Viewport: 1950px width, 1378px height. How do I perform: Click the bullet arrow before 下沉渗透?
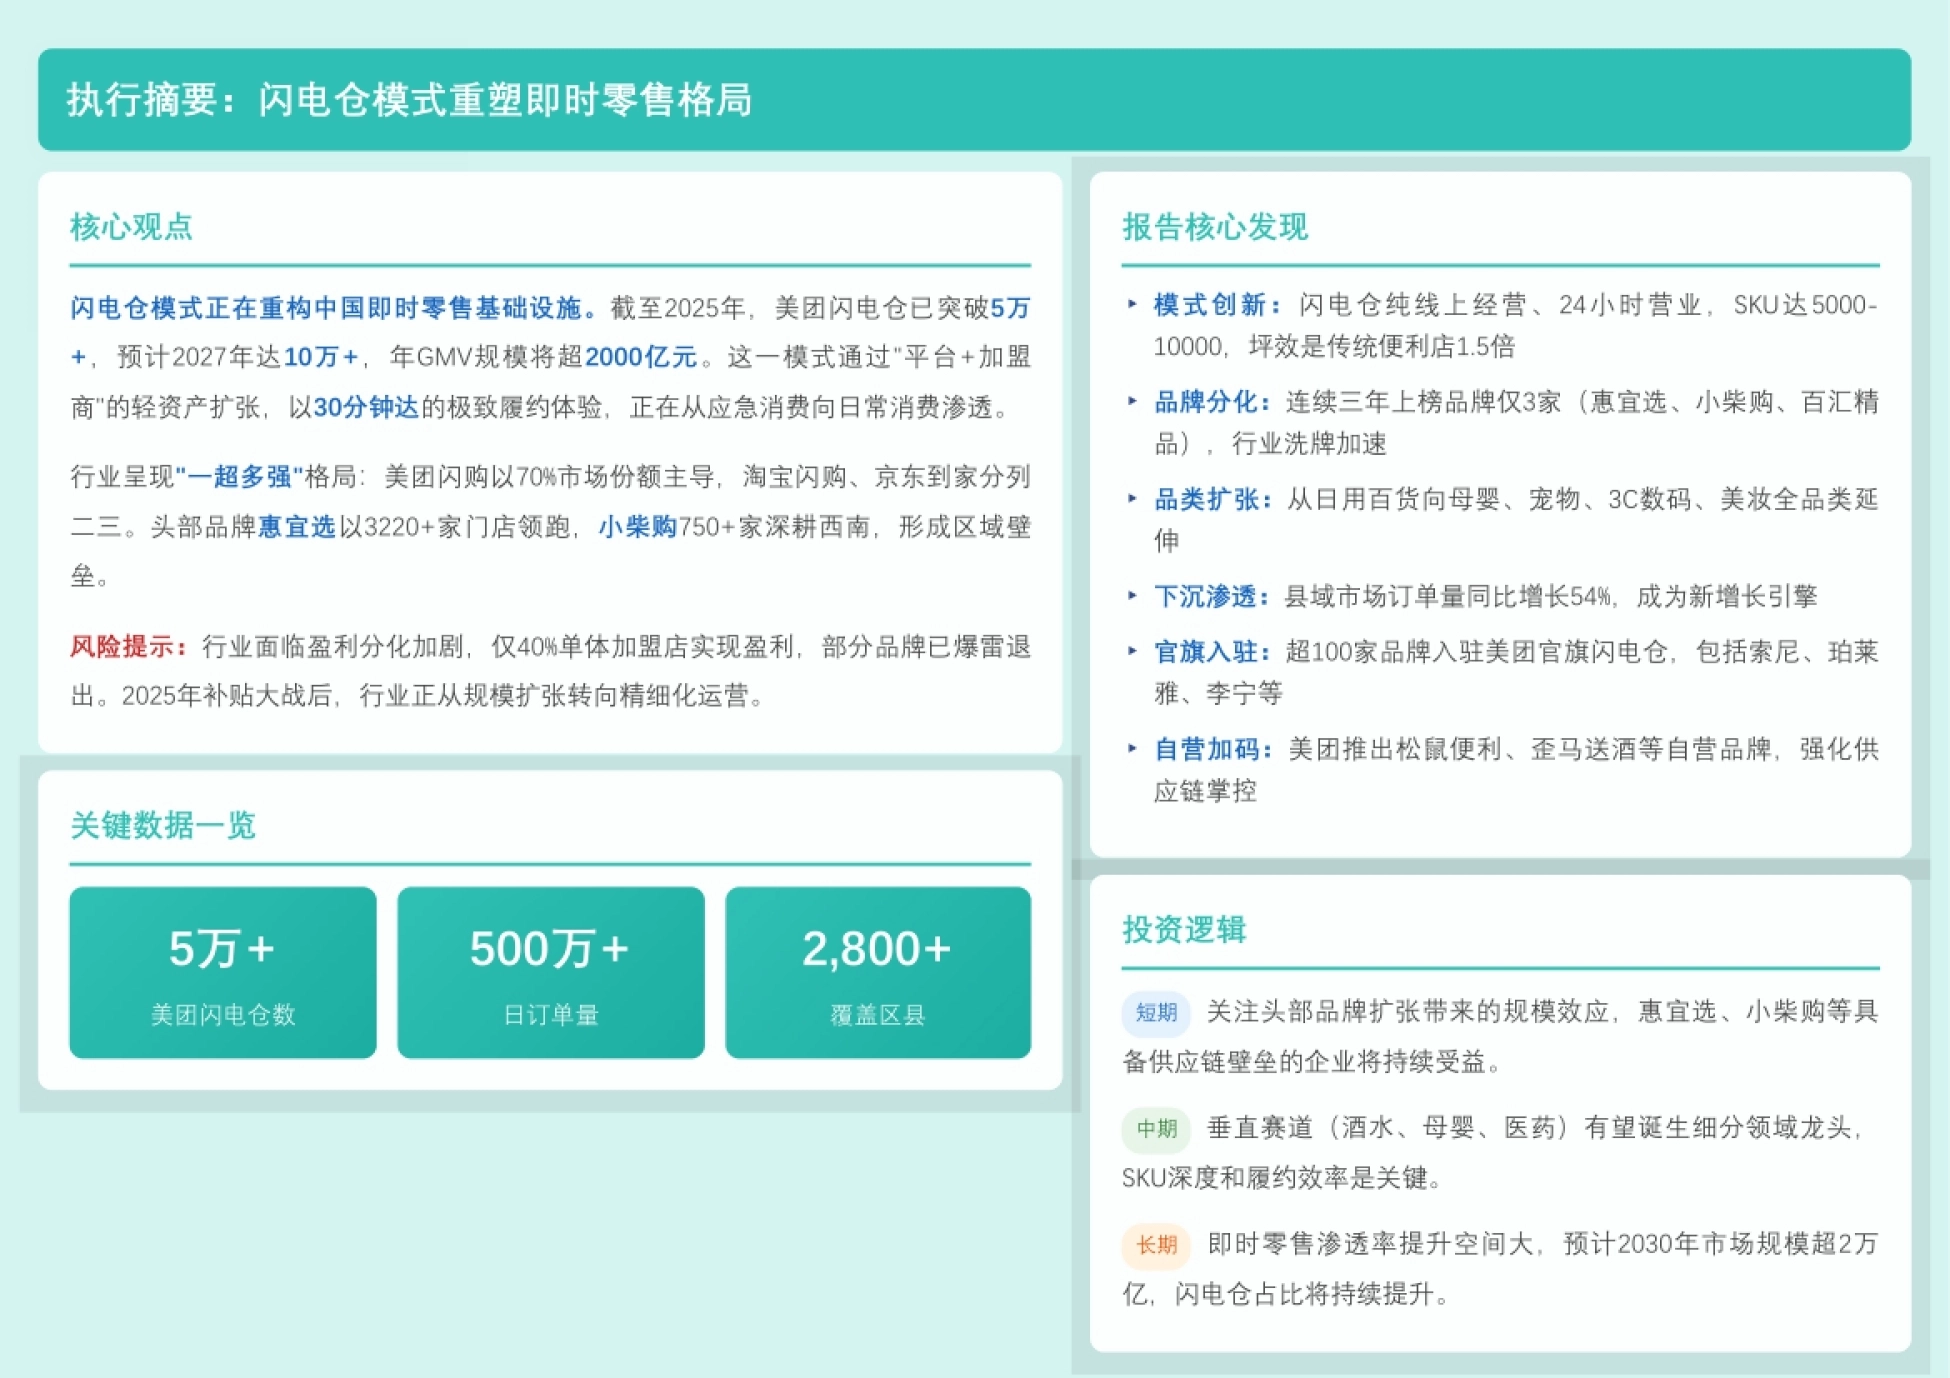pos(1132,595)
